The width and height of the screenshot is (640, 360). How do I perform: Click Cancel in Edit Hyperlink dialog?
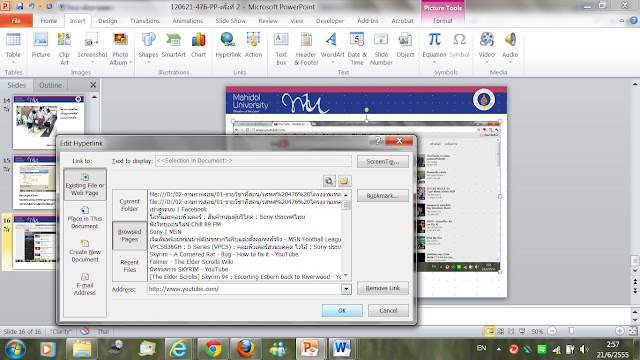(388, 310)
